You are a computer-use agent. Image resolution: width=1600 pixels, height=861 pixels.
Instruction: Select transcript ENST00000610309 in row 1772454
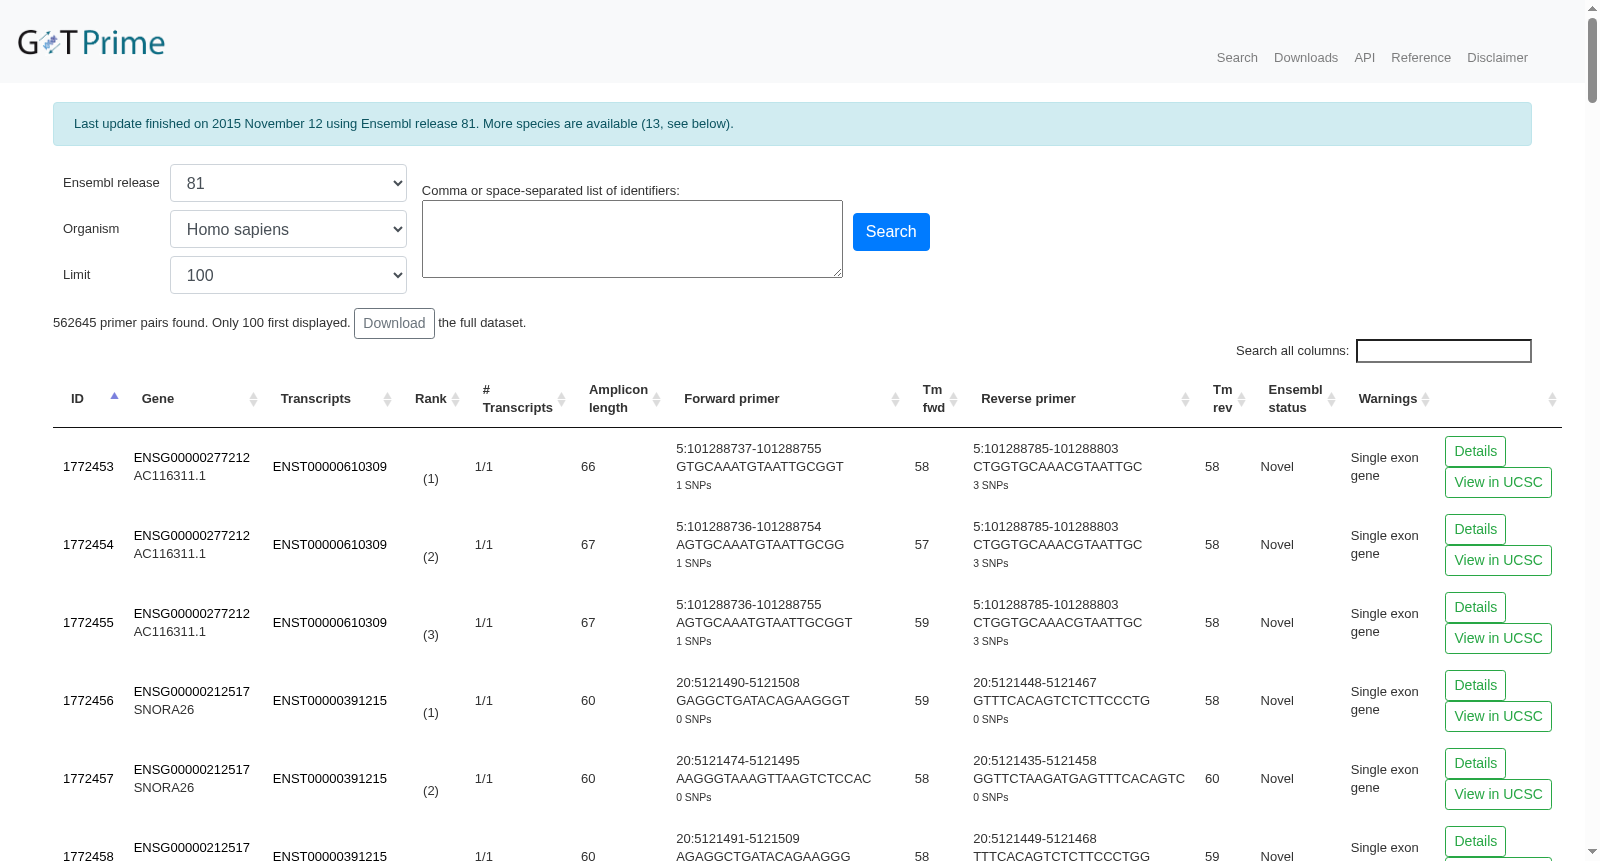(330, 545)
